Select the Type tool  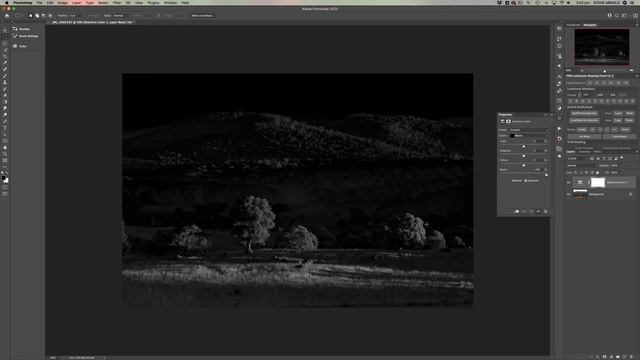click(x=5, y=128)
